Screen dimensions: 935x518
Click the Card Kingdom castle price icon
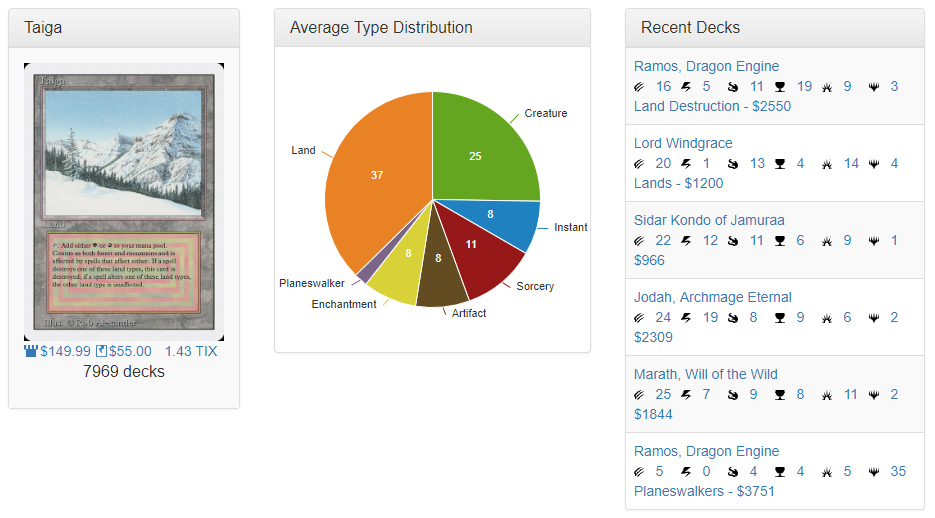click(x=31, y=351)
